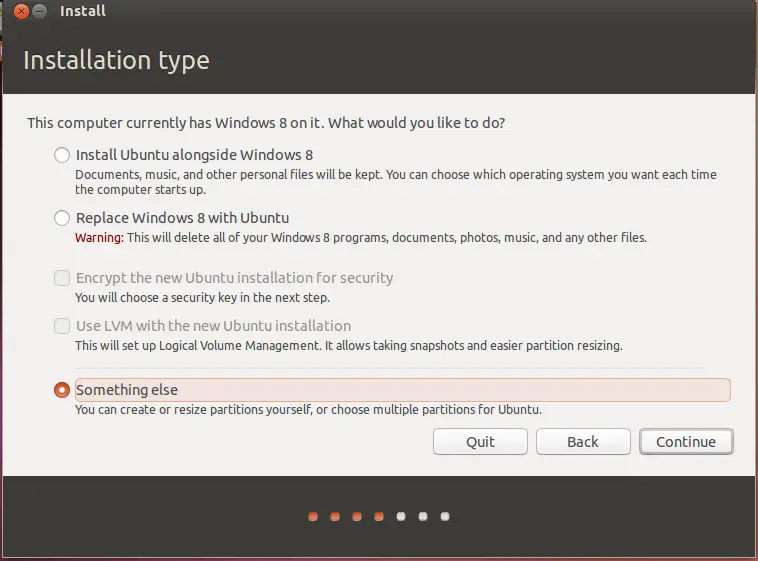
Task: Minimize the Install window
Action: pos(40,11)
